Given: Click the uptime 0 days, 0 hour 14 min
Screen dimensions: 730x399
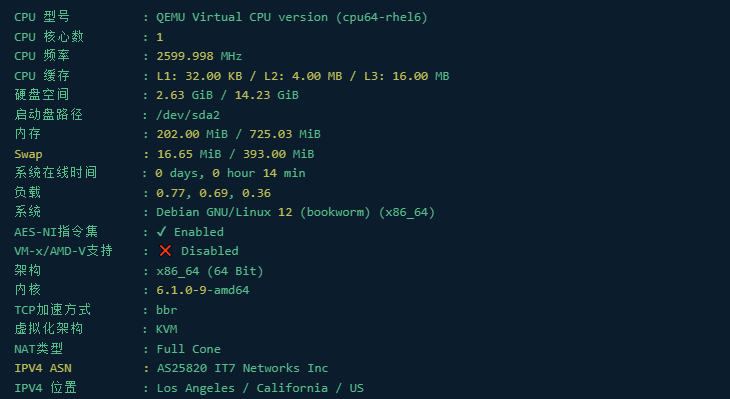Looking at the screenshot, I should 231,173.
